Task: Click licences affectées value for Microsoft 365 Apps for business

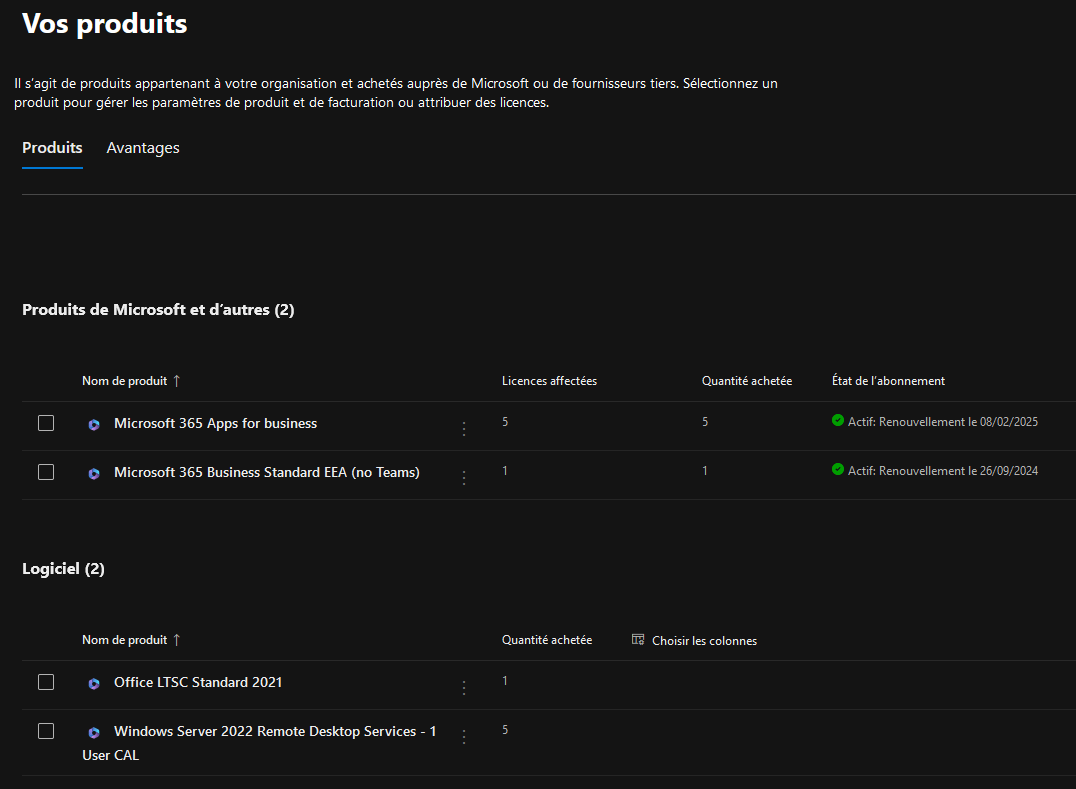Action: [505, 422]
